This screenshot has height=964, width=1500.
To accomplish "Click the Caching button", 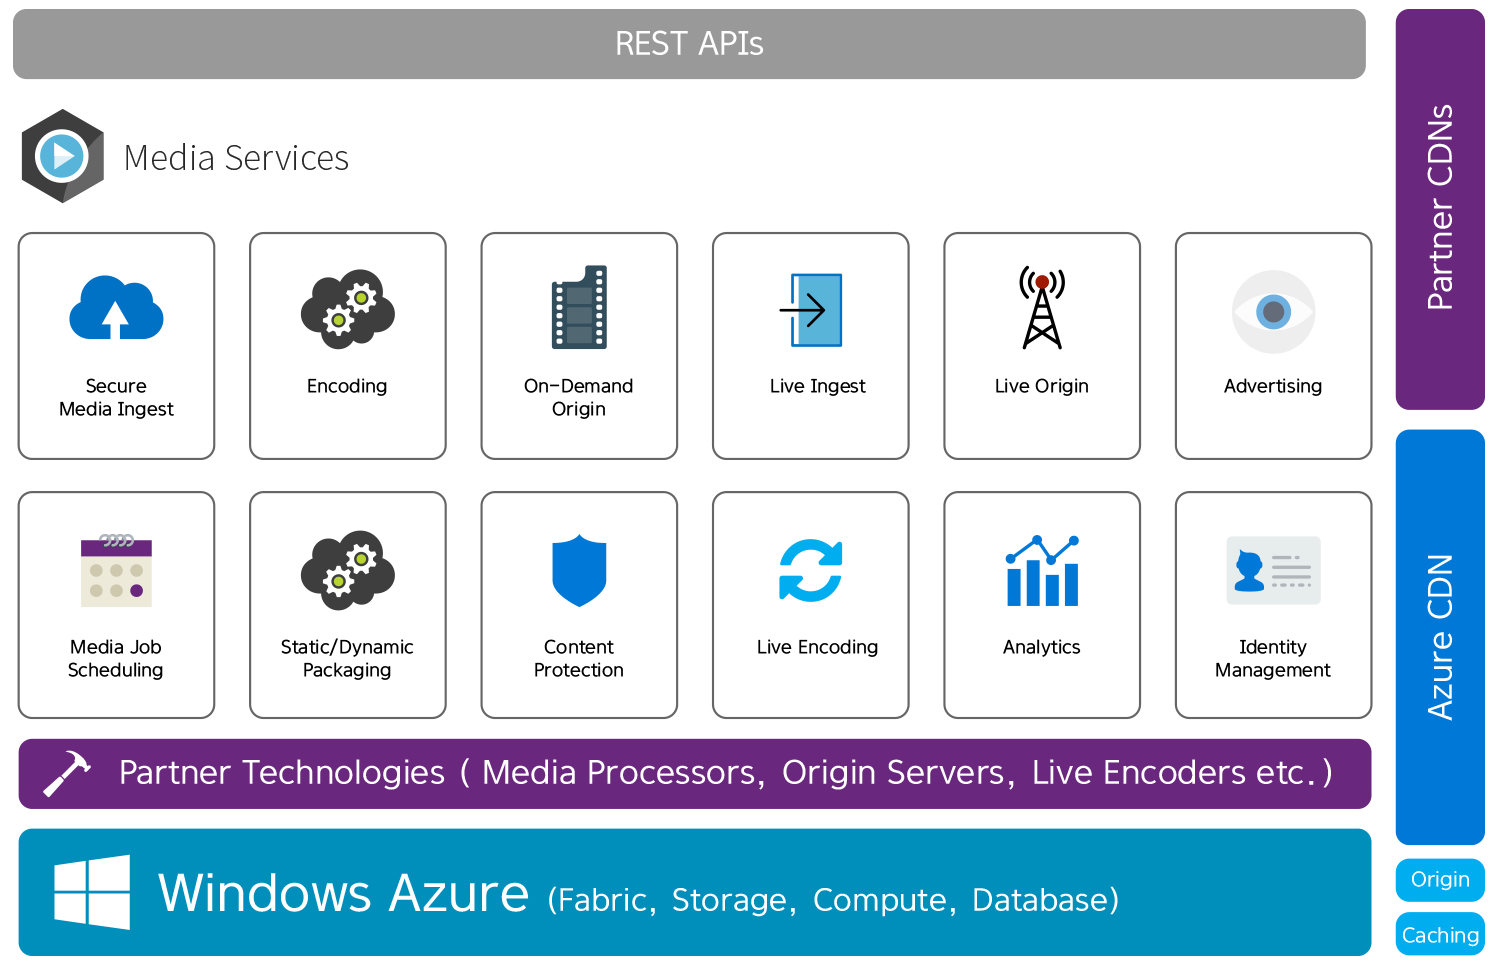I will tap(1440, 934).
